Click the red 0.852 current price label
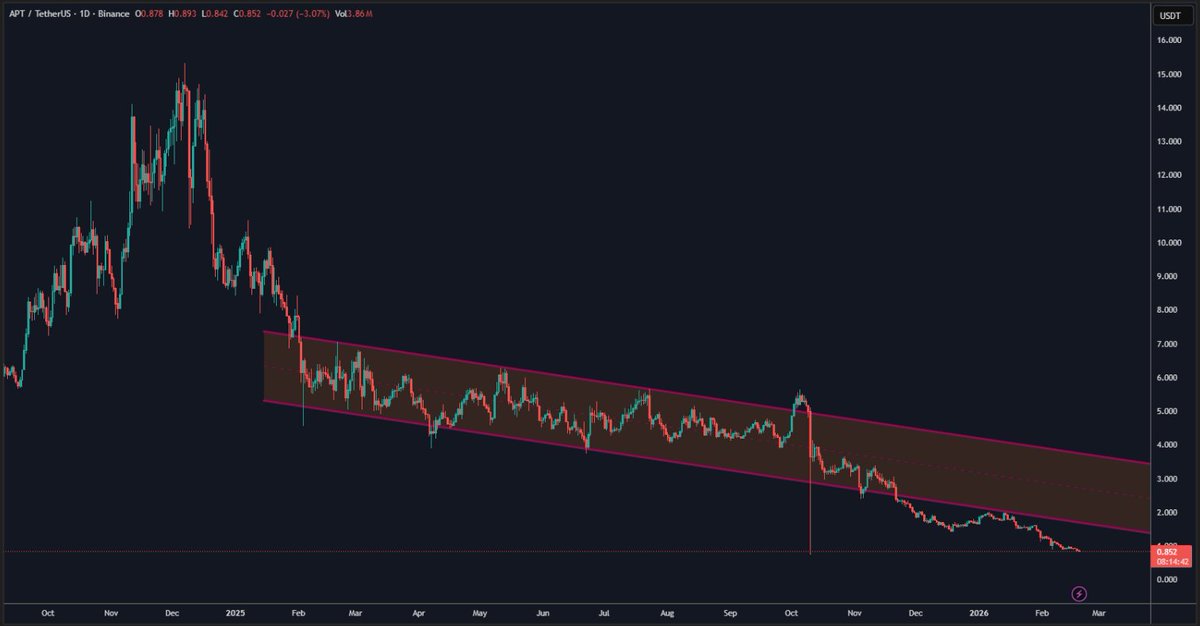This screenshot has width=1200, height=626. 1167,551
